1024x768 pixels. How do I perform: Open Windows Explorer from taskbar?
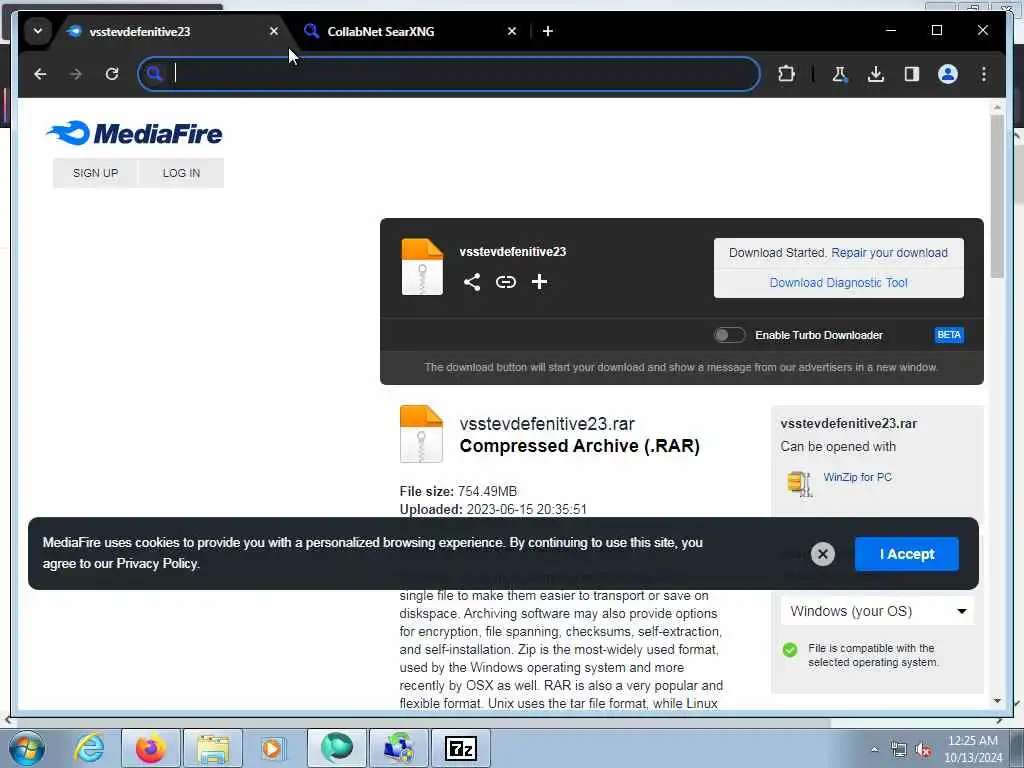coord(213,748)
